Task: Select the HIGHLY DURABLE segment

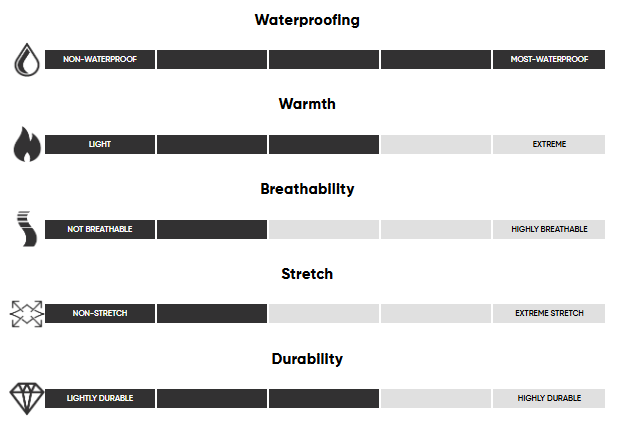Action: click(549, 398)
